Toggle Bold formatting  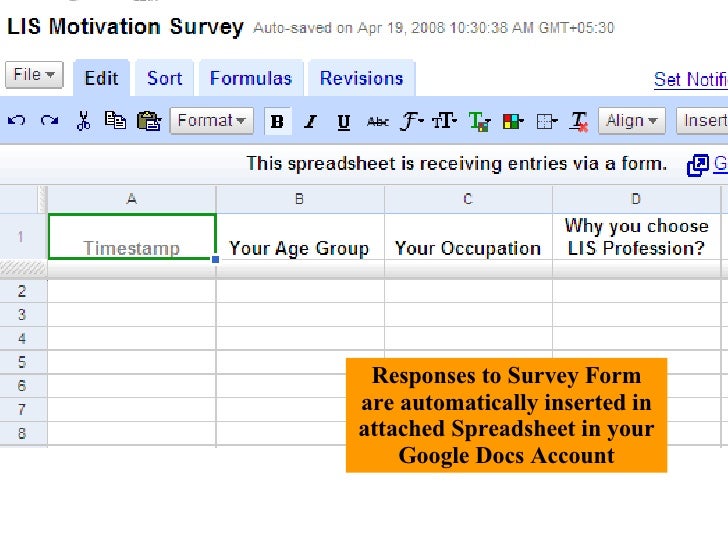pos(278,121)
